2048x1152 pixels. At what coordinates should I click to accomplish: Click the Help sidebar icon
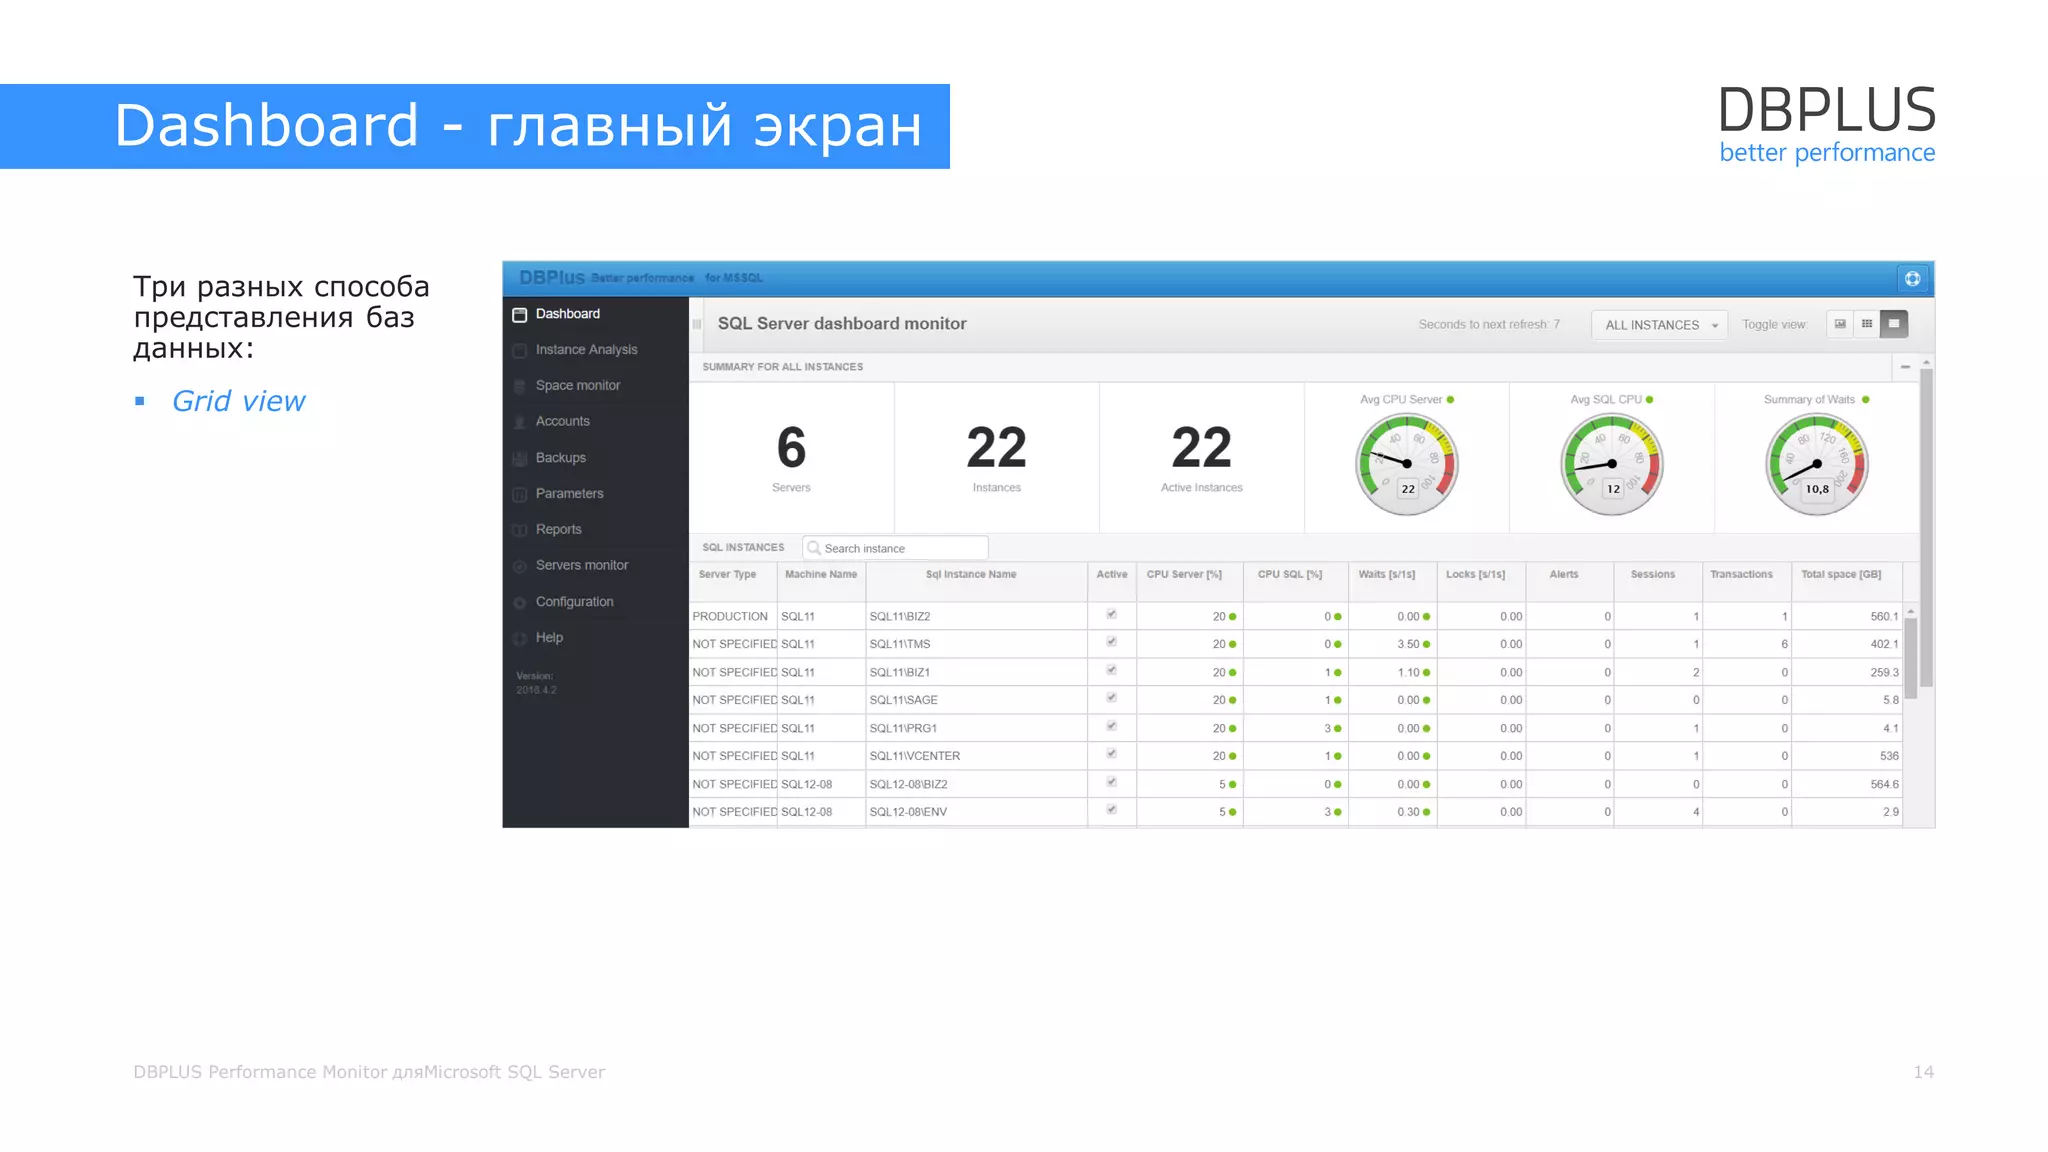520,638
